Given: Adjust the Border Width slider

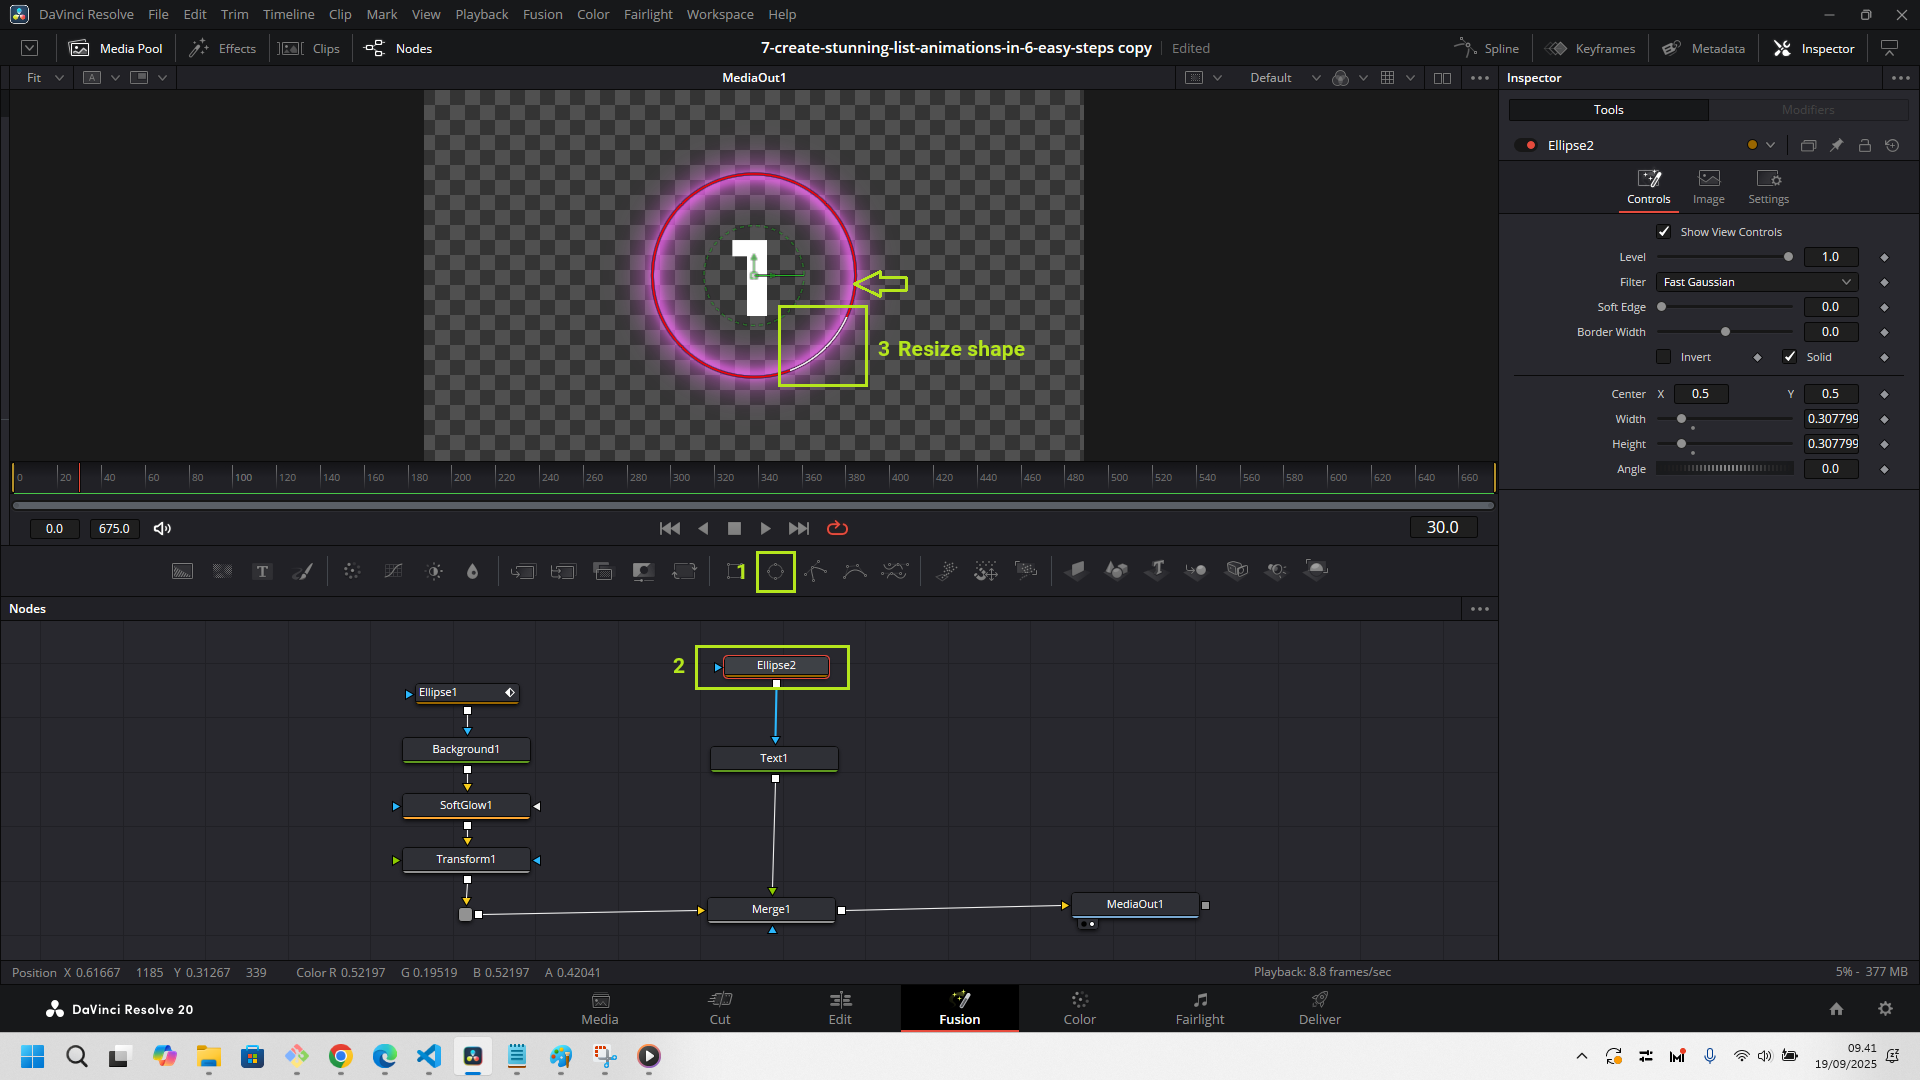Looking at the screenshot, I should point(1725,332).
